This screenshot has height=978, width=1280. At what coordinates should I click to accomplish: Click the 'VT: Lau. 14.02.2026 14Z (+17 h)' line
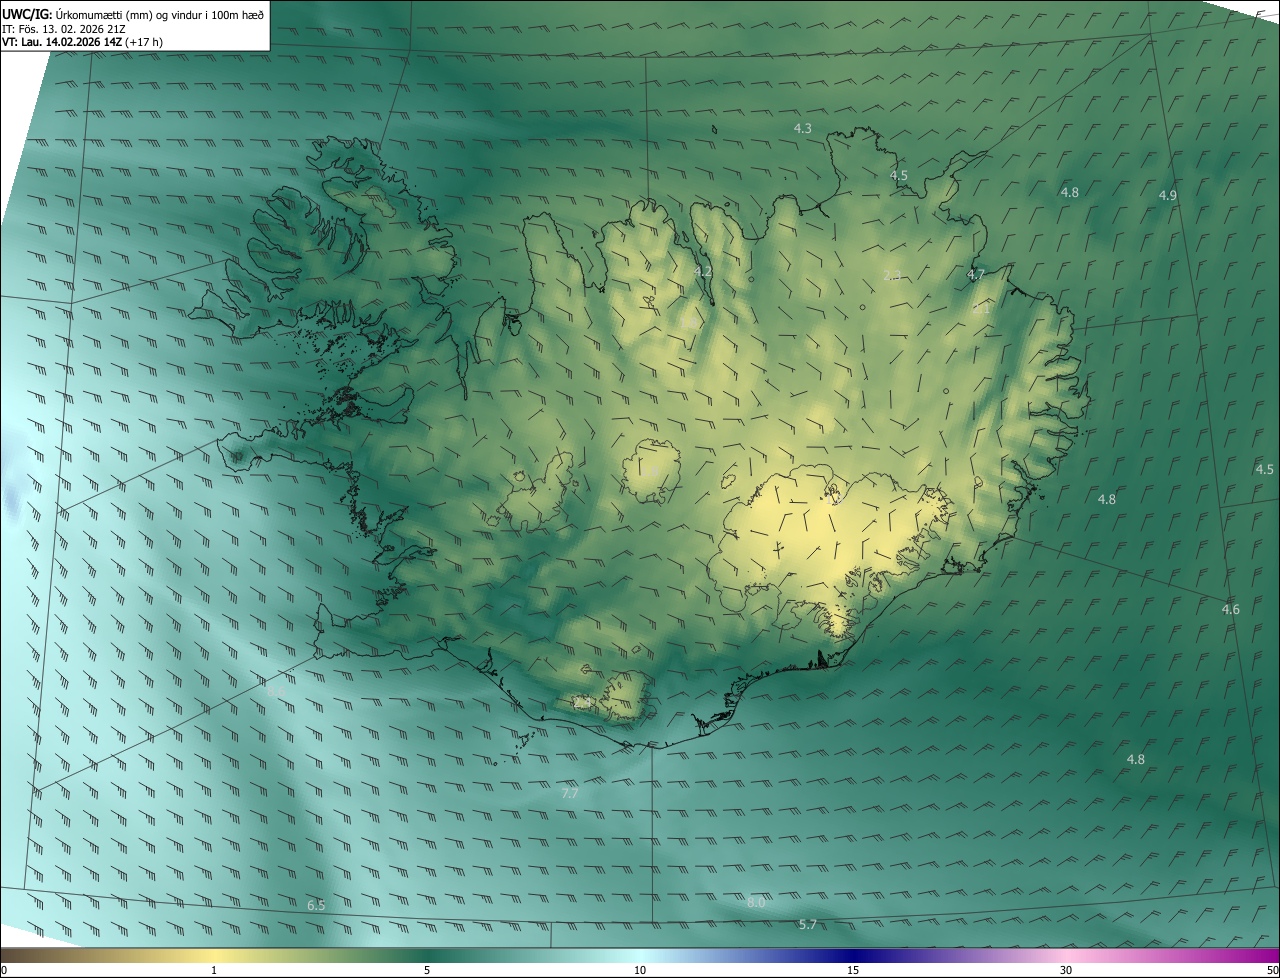point(82,42)
